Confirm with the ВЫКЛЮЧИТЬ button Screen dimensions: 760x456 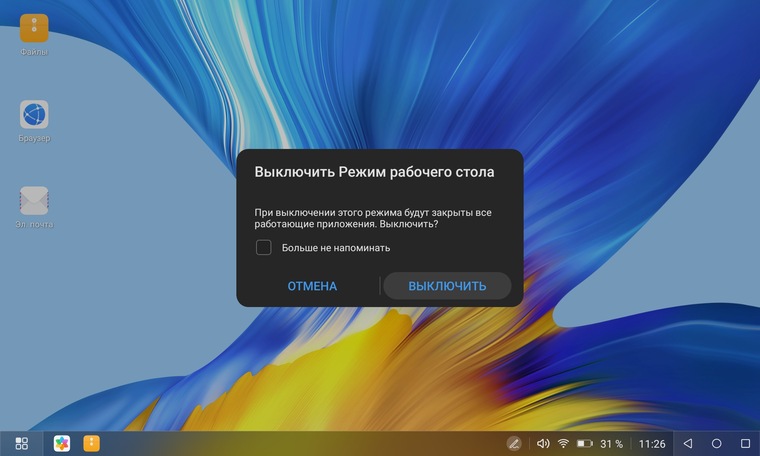pyautogui.click(x=447, y=286)
